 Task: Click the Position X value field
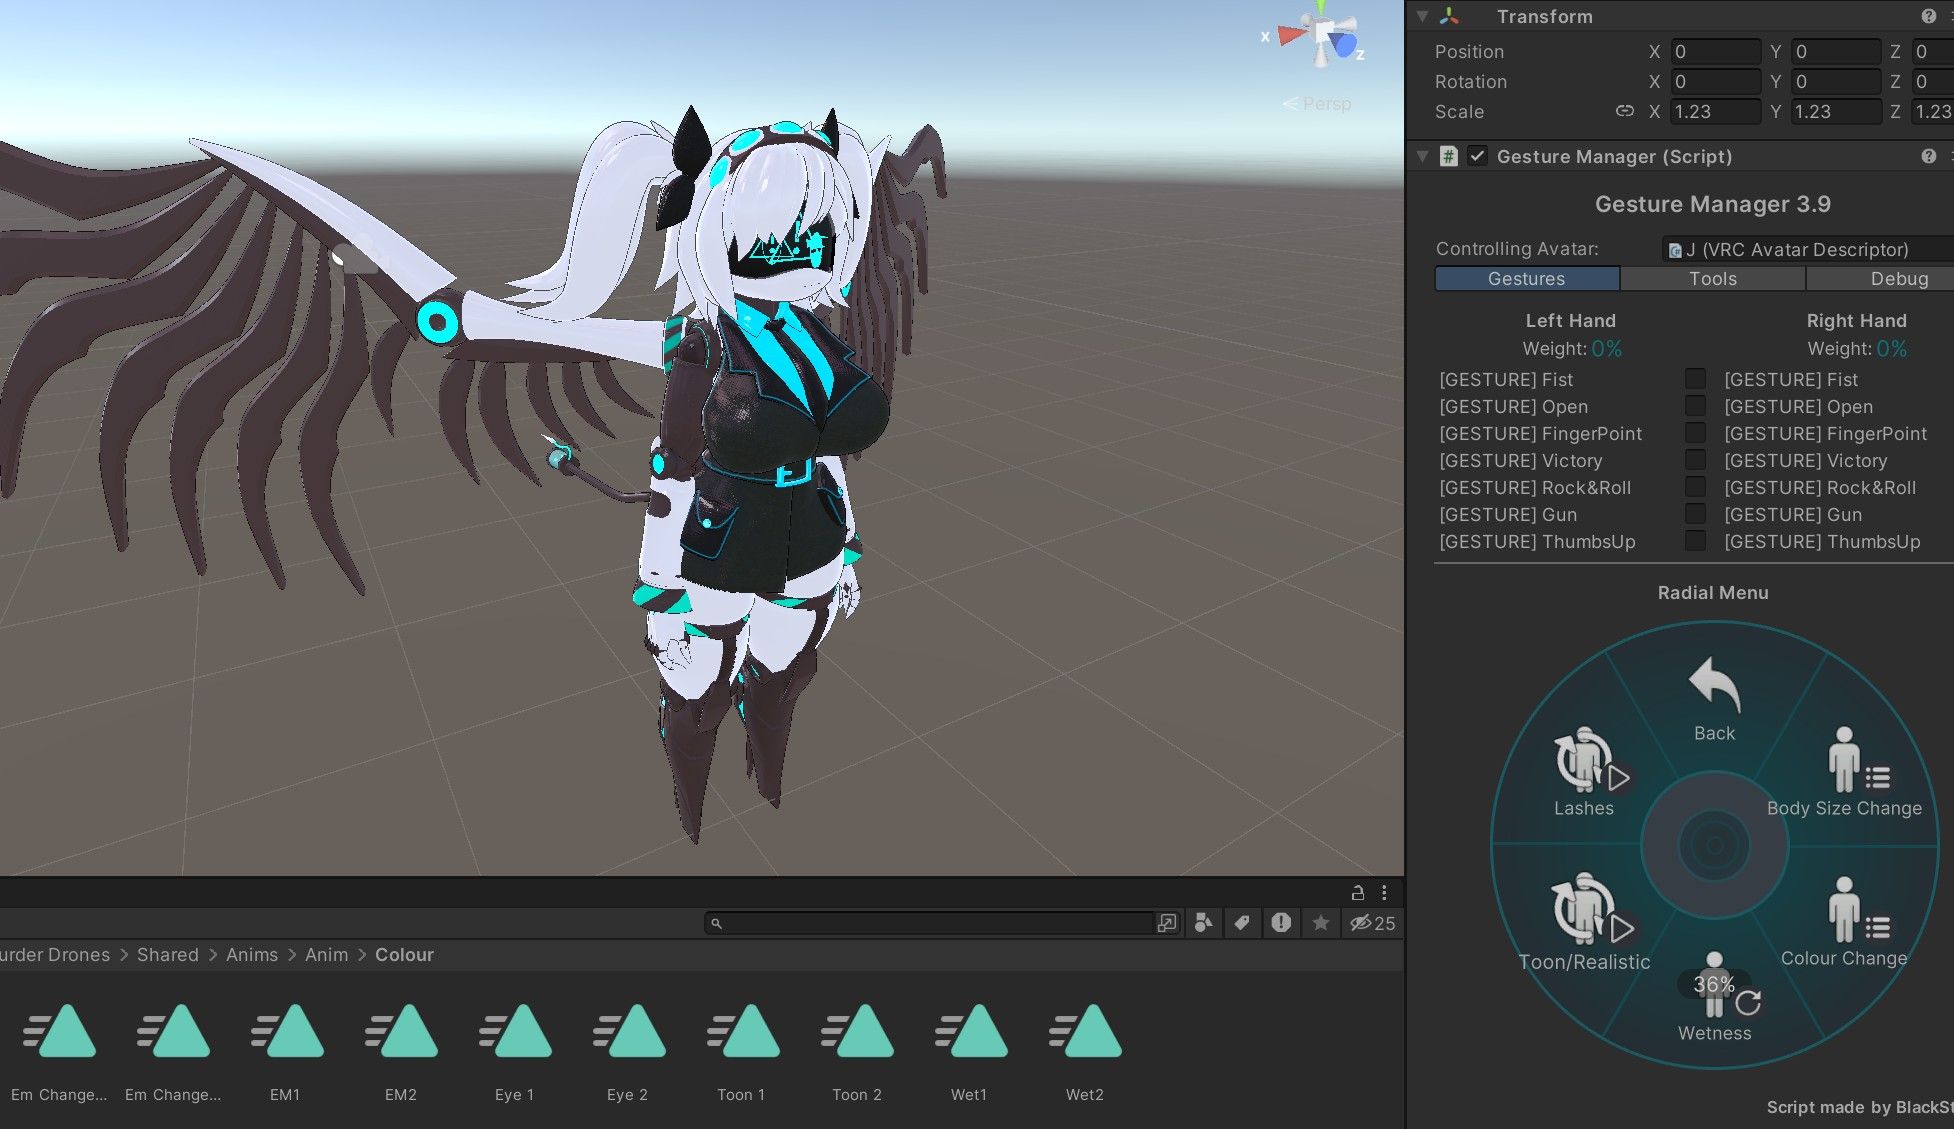tap(1715, 51)
